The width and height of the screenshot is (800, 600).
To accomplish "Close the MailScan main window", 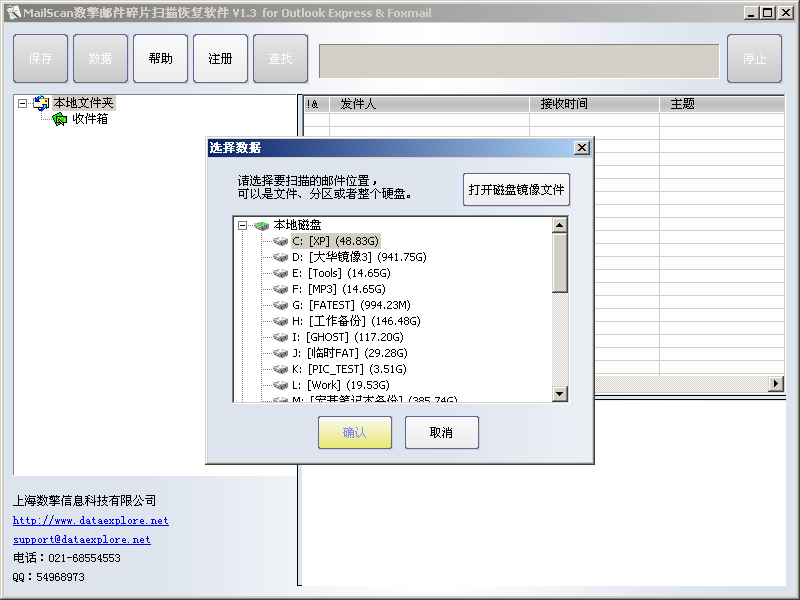I will [x=786, y=13].
